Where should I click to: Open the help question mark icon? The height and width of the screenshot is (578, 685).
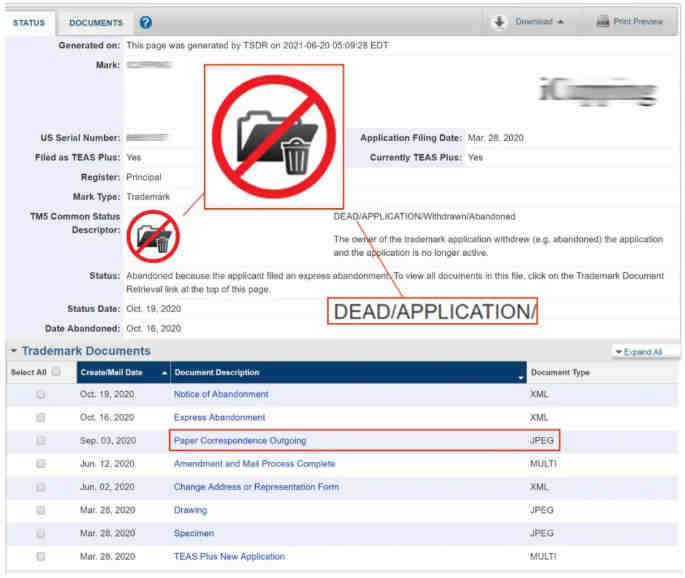(x=145, y=22)
